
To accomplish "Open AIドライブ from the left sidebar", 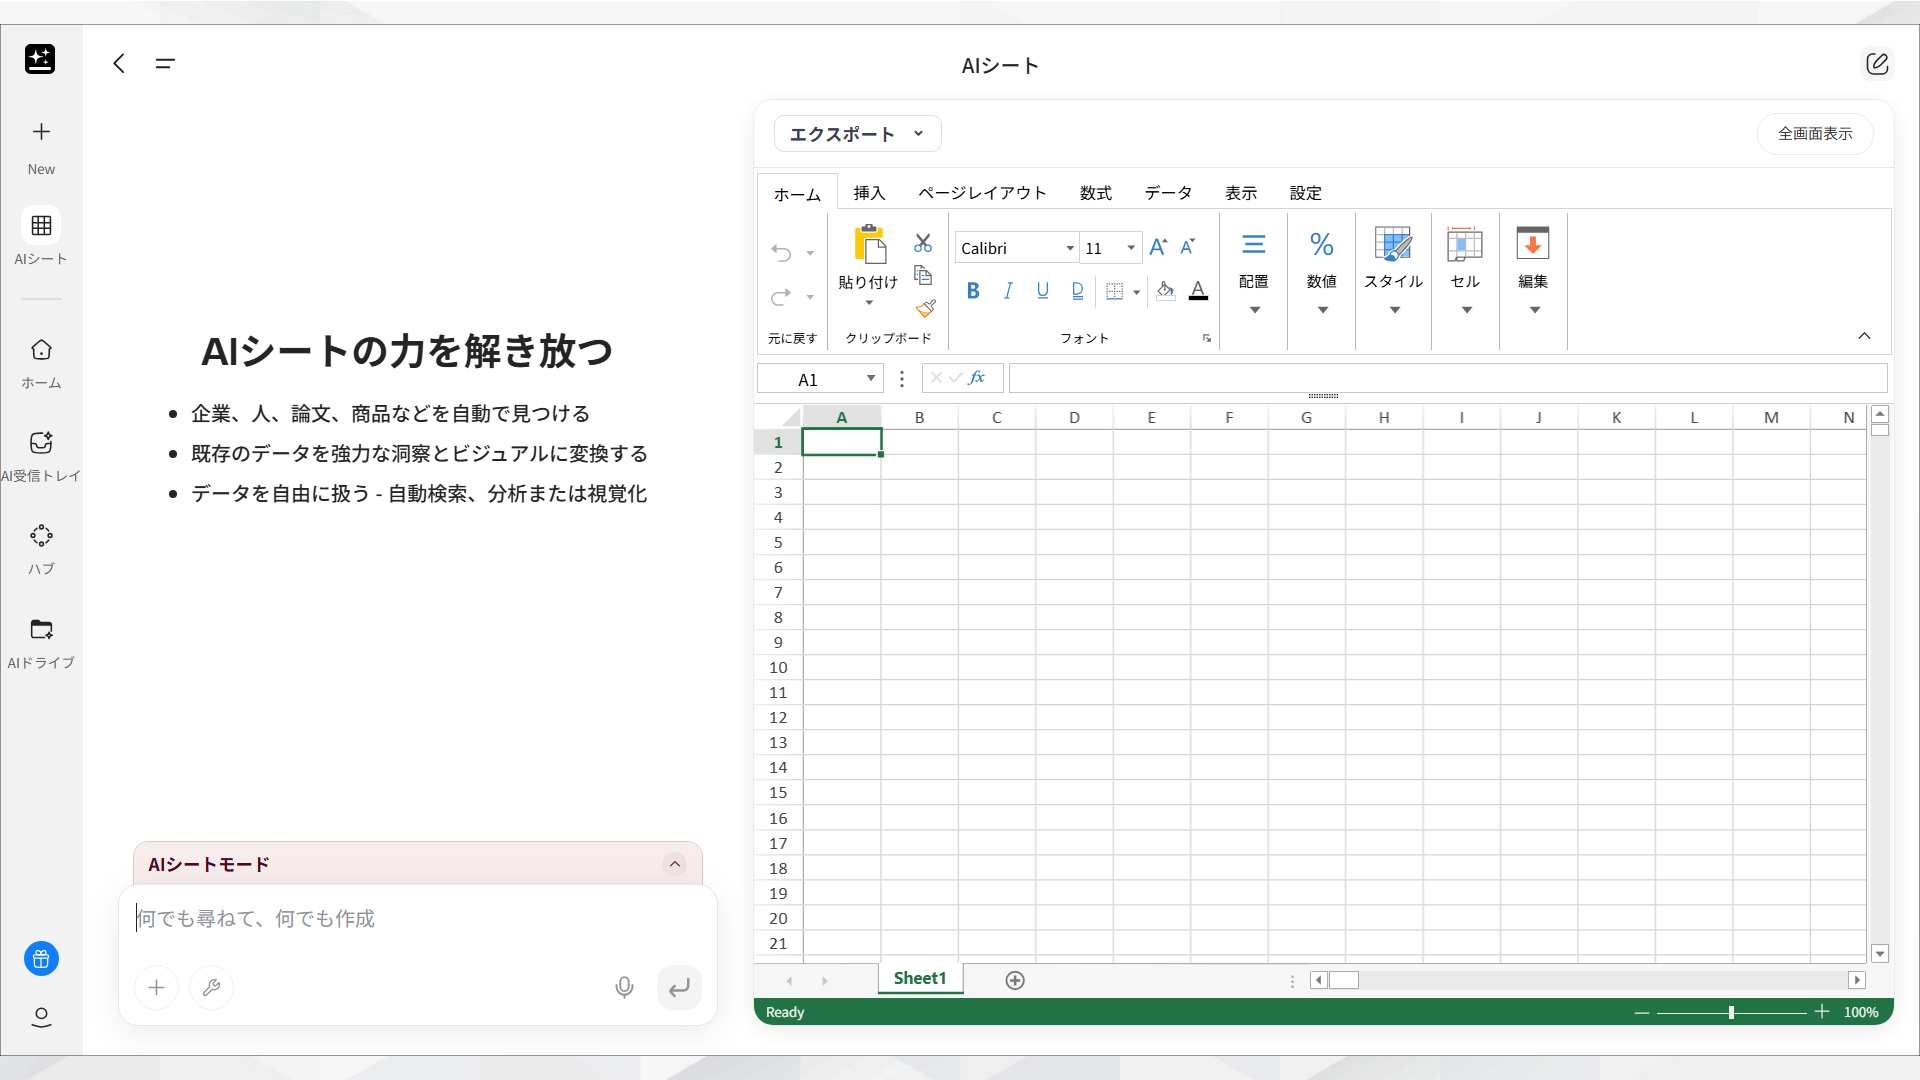I will [41, 629].
